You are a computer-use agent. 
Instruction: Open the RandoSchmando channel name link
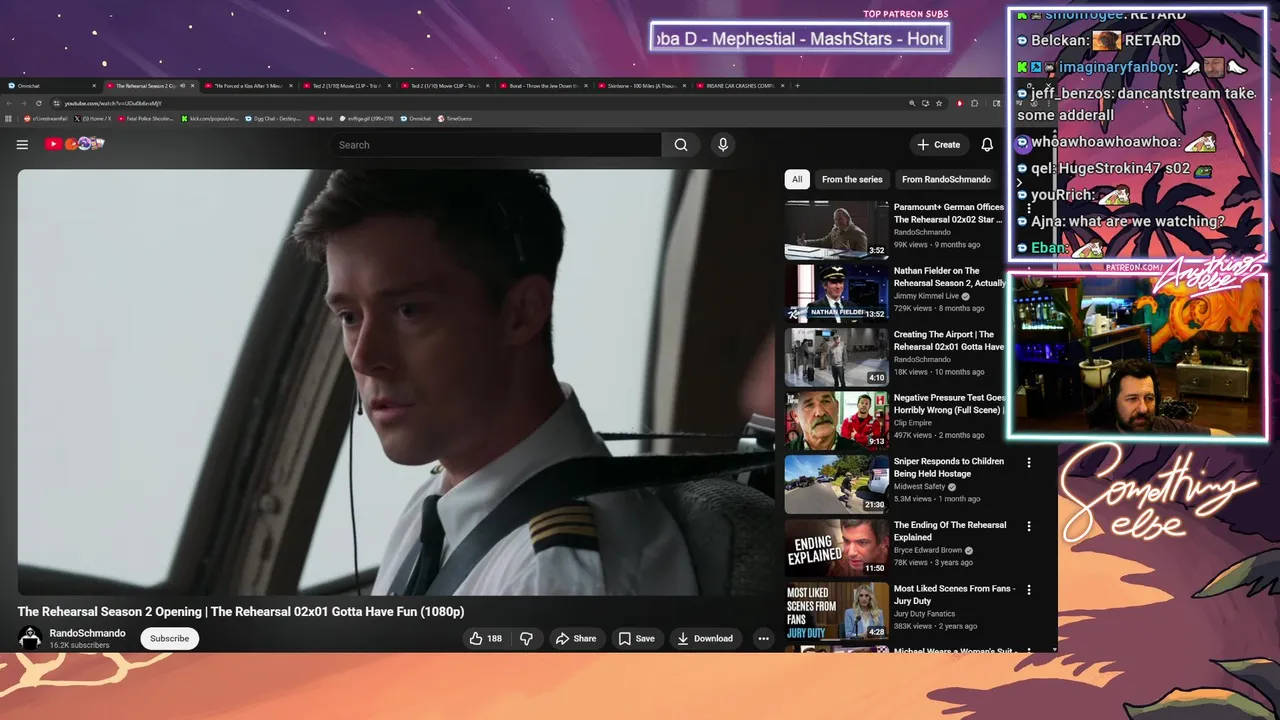pyautogui.click(x=87, y=633)
